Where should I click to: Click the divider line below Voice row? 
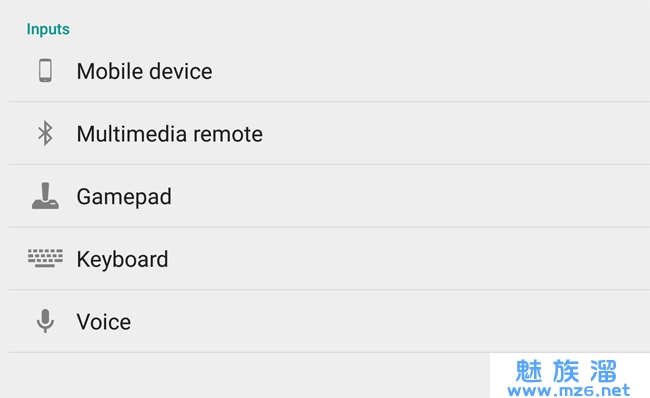pyautogui.click(x=330, y=352)
